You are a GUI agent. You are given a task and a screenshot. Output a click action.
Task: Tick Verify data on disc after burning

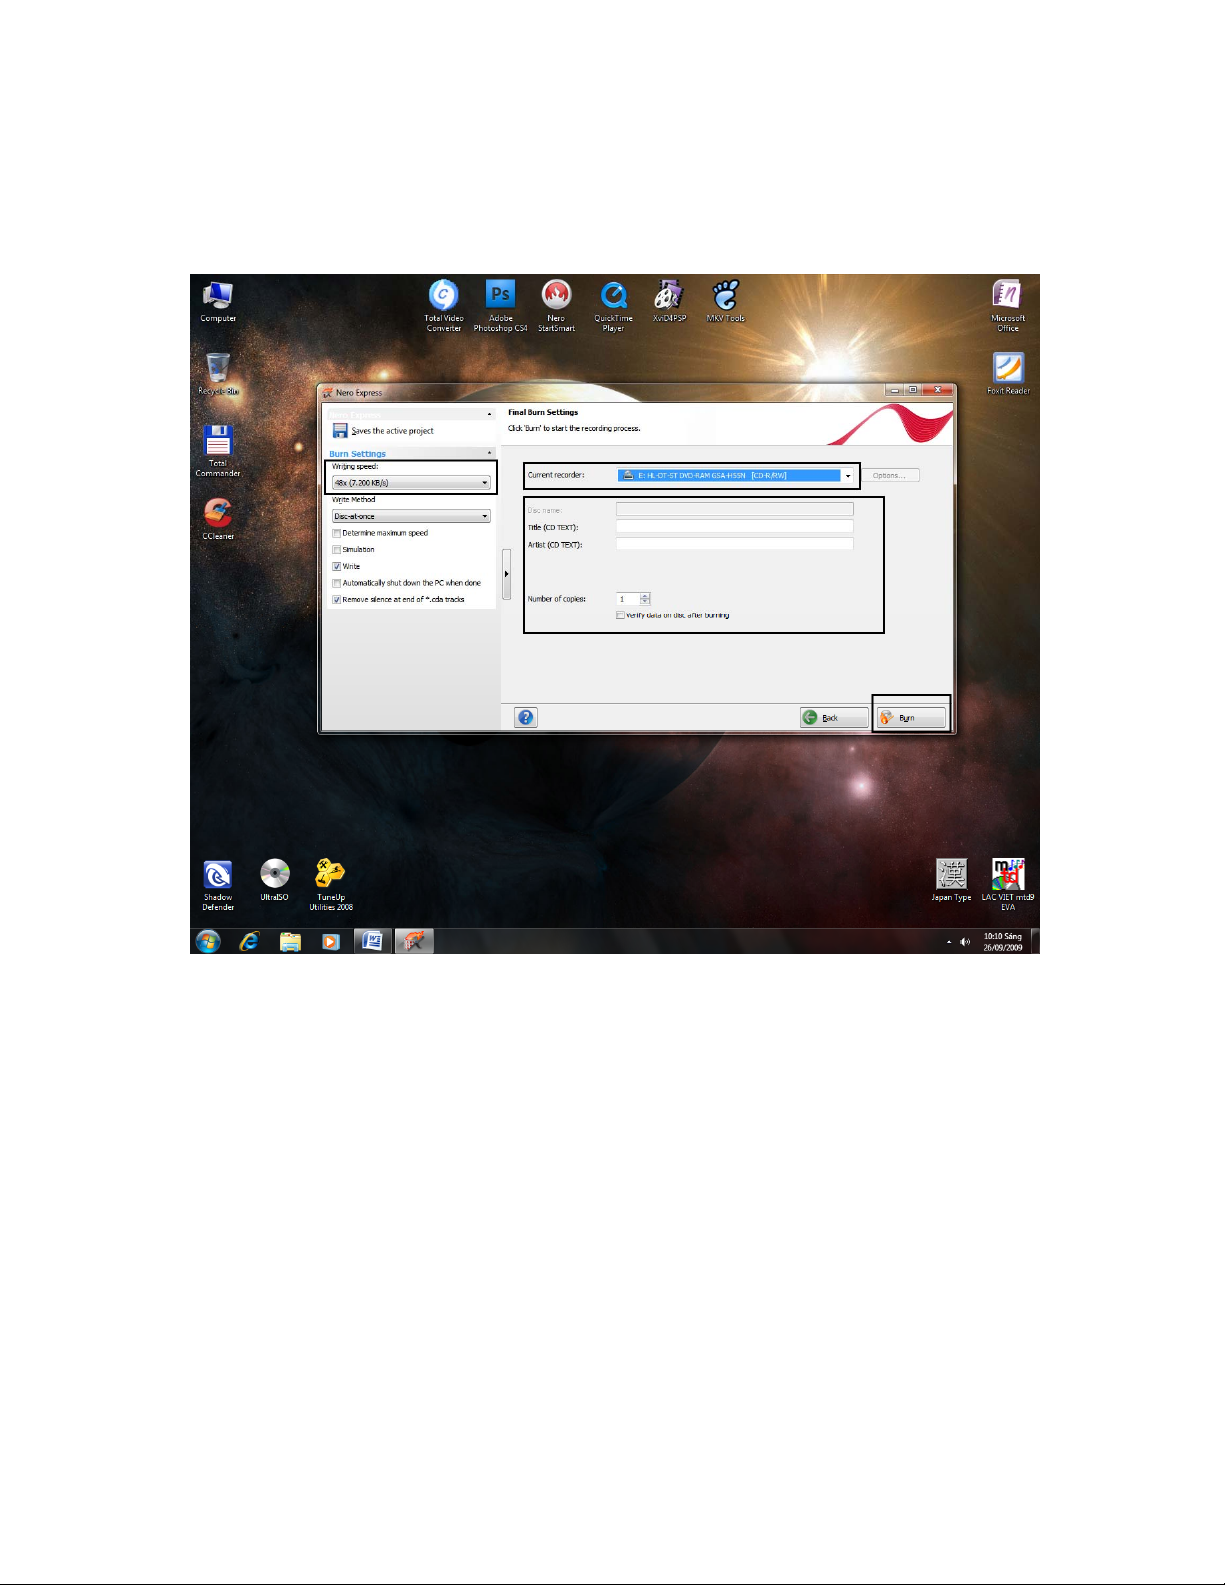coord(621,615)
